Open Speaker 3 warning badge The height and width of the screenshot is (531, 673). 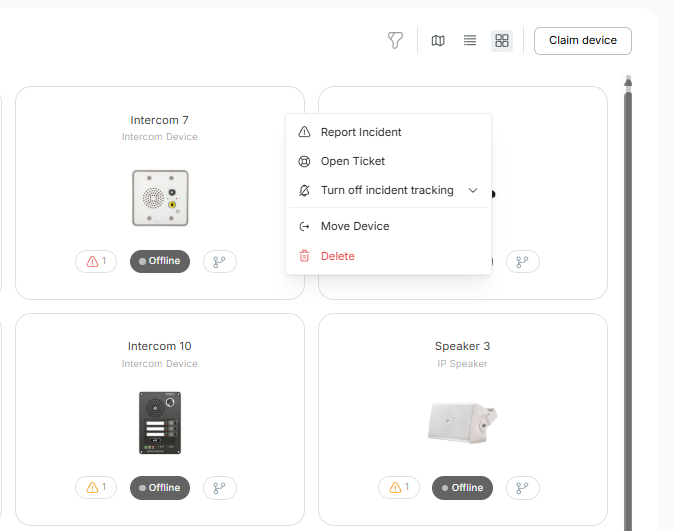(399, 488)
